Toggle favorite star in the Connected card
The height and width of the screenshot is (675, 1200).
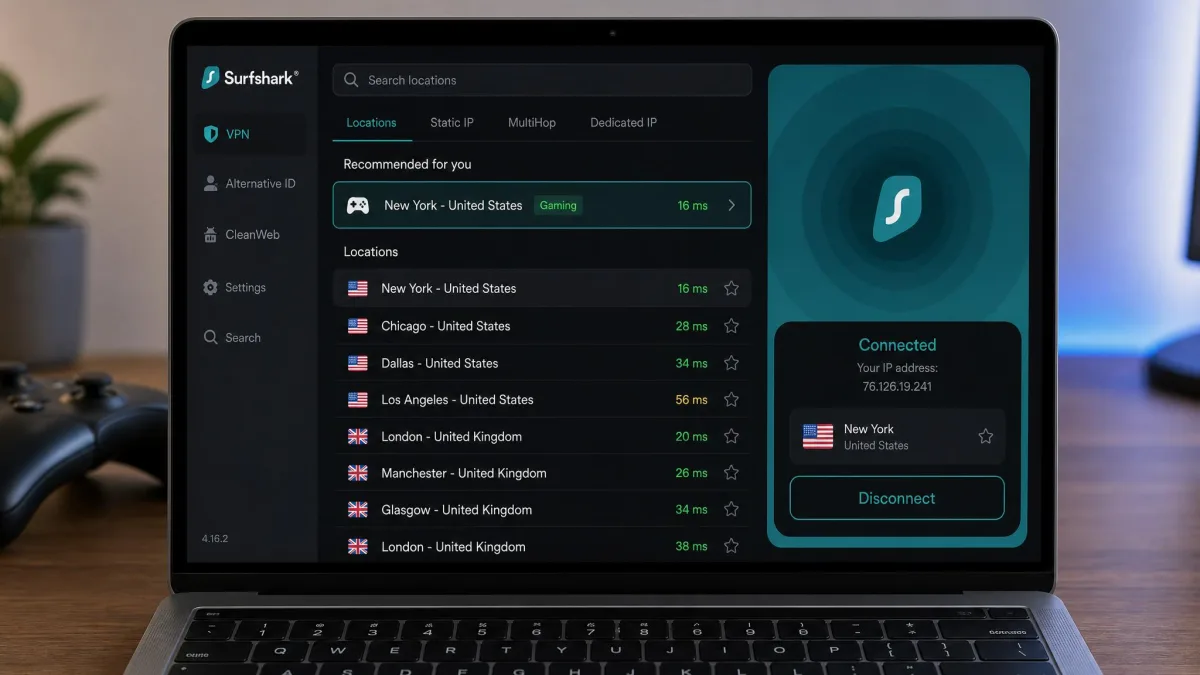tap(986, 436)
